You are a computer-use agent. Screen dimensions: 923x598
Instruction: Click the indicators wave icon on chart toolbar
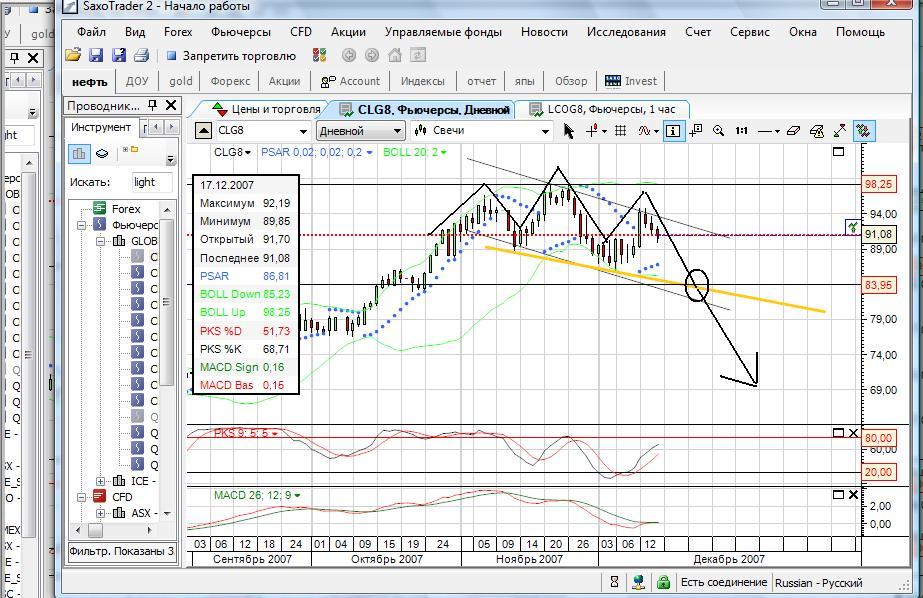click(x=645, y=131)
